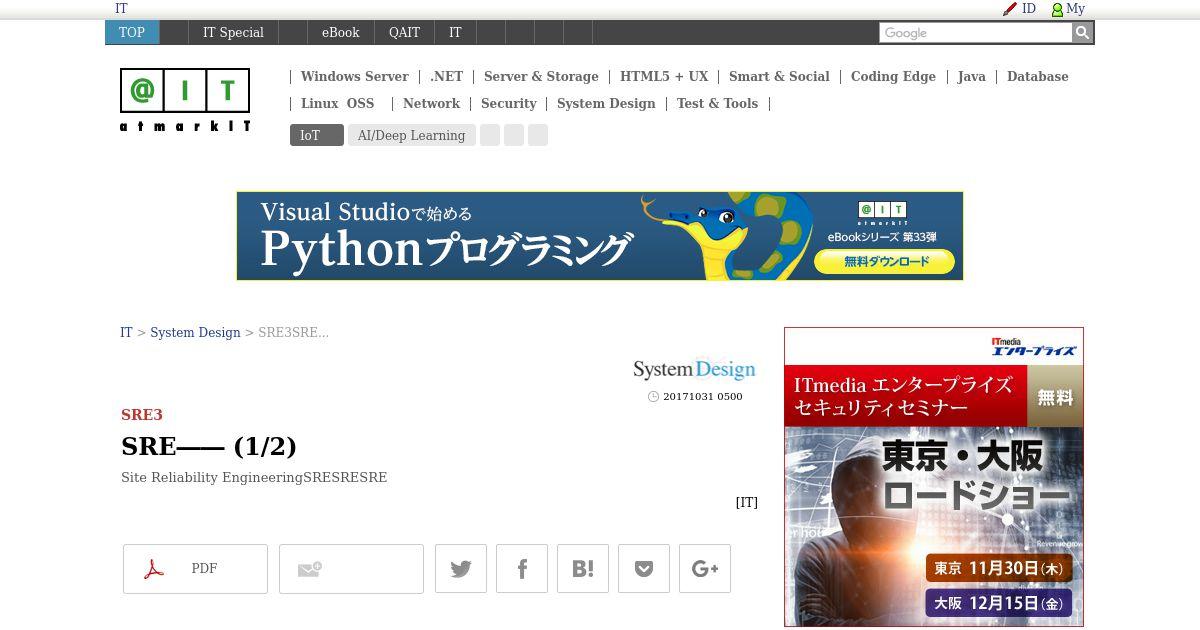1200x630 pixels.
Task: Open the IT tab in nav bar
Action: (455, 32)
